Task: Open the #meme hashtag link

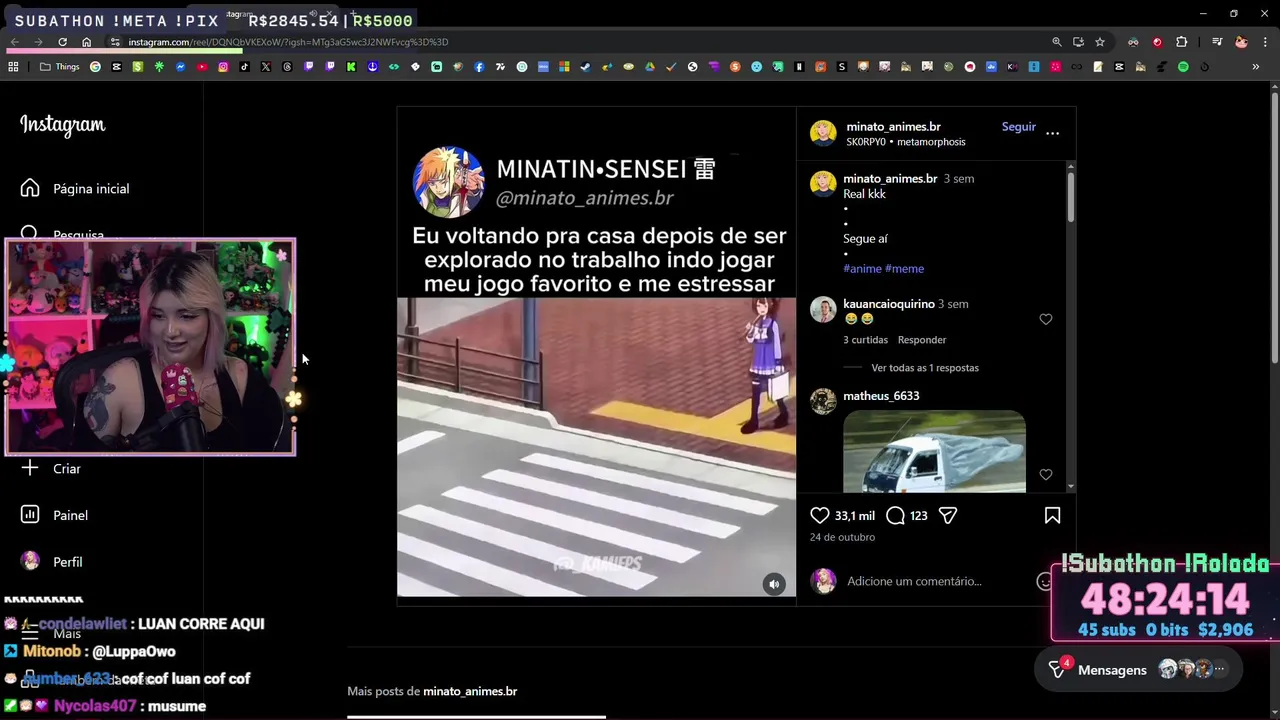Action: (x=904, y=268)
